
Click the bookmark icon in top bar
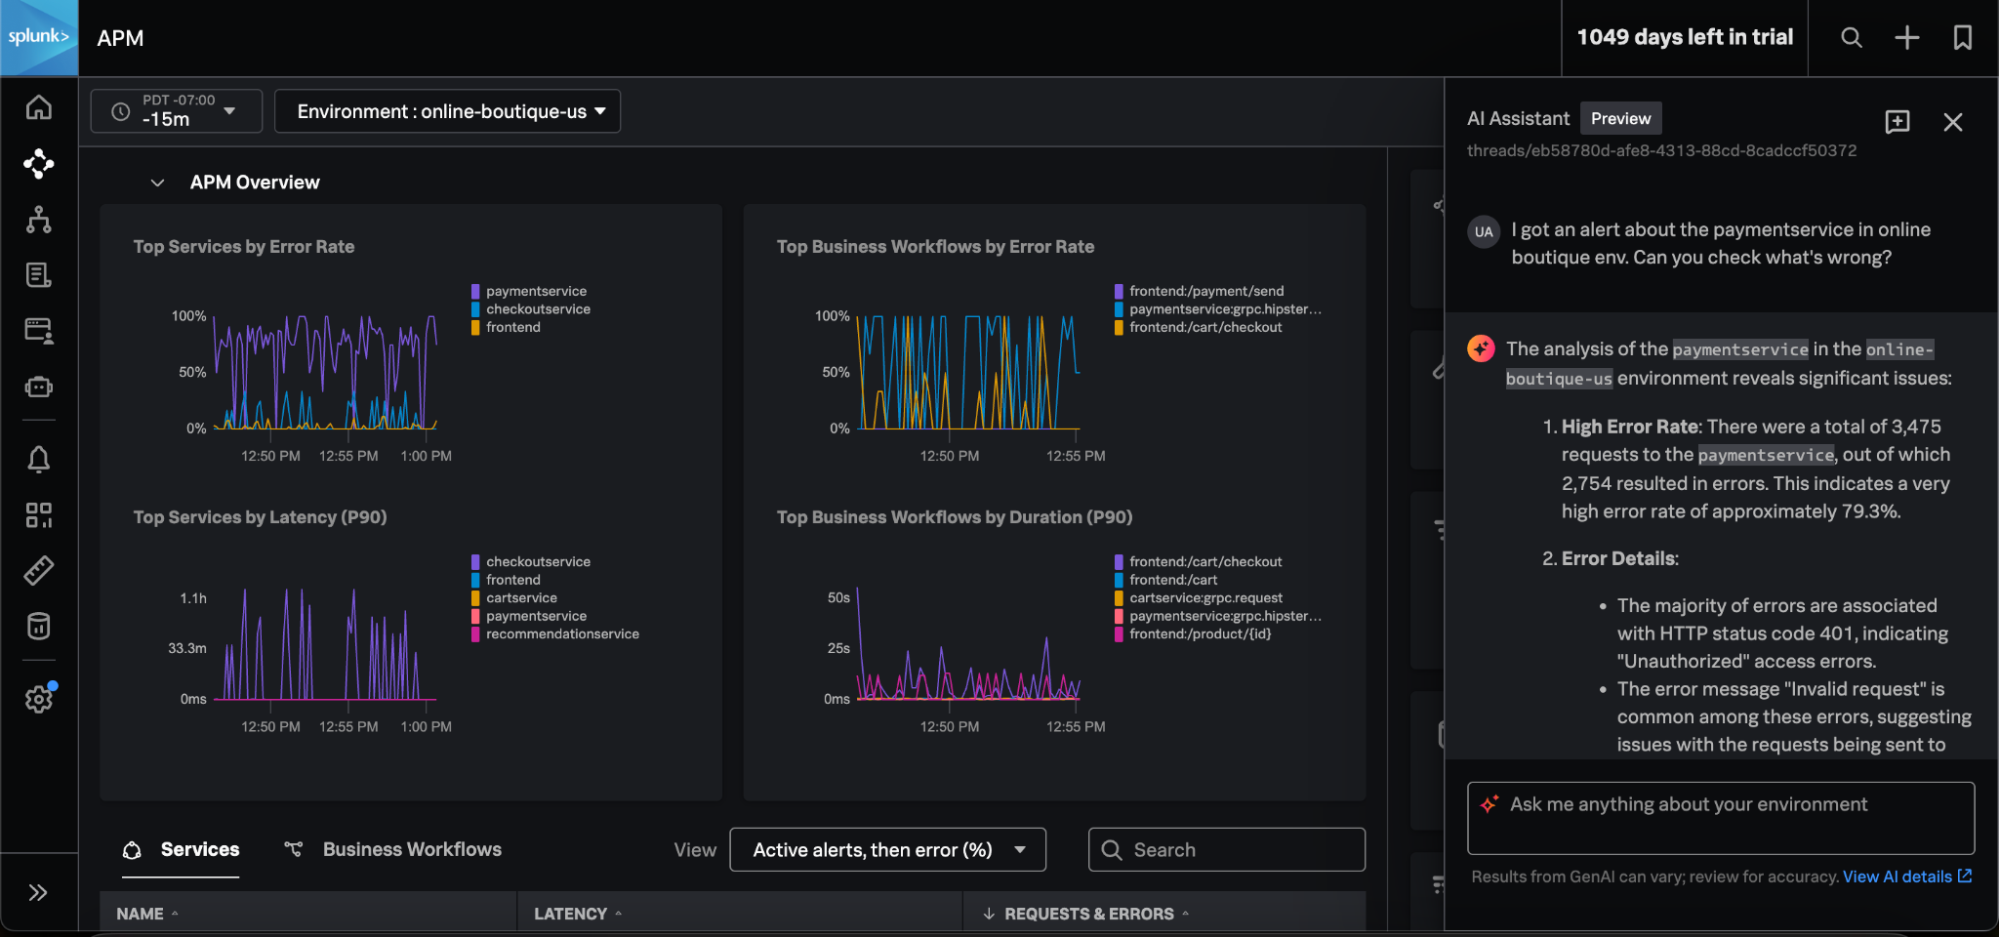[x=1963, y=38]
